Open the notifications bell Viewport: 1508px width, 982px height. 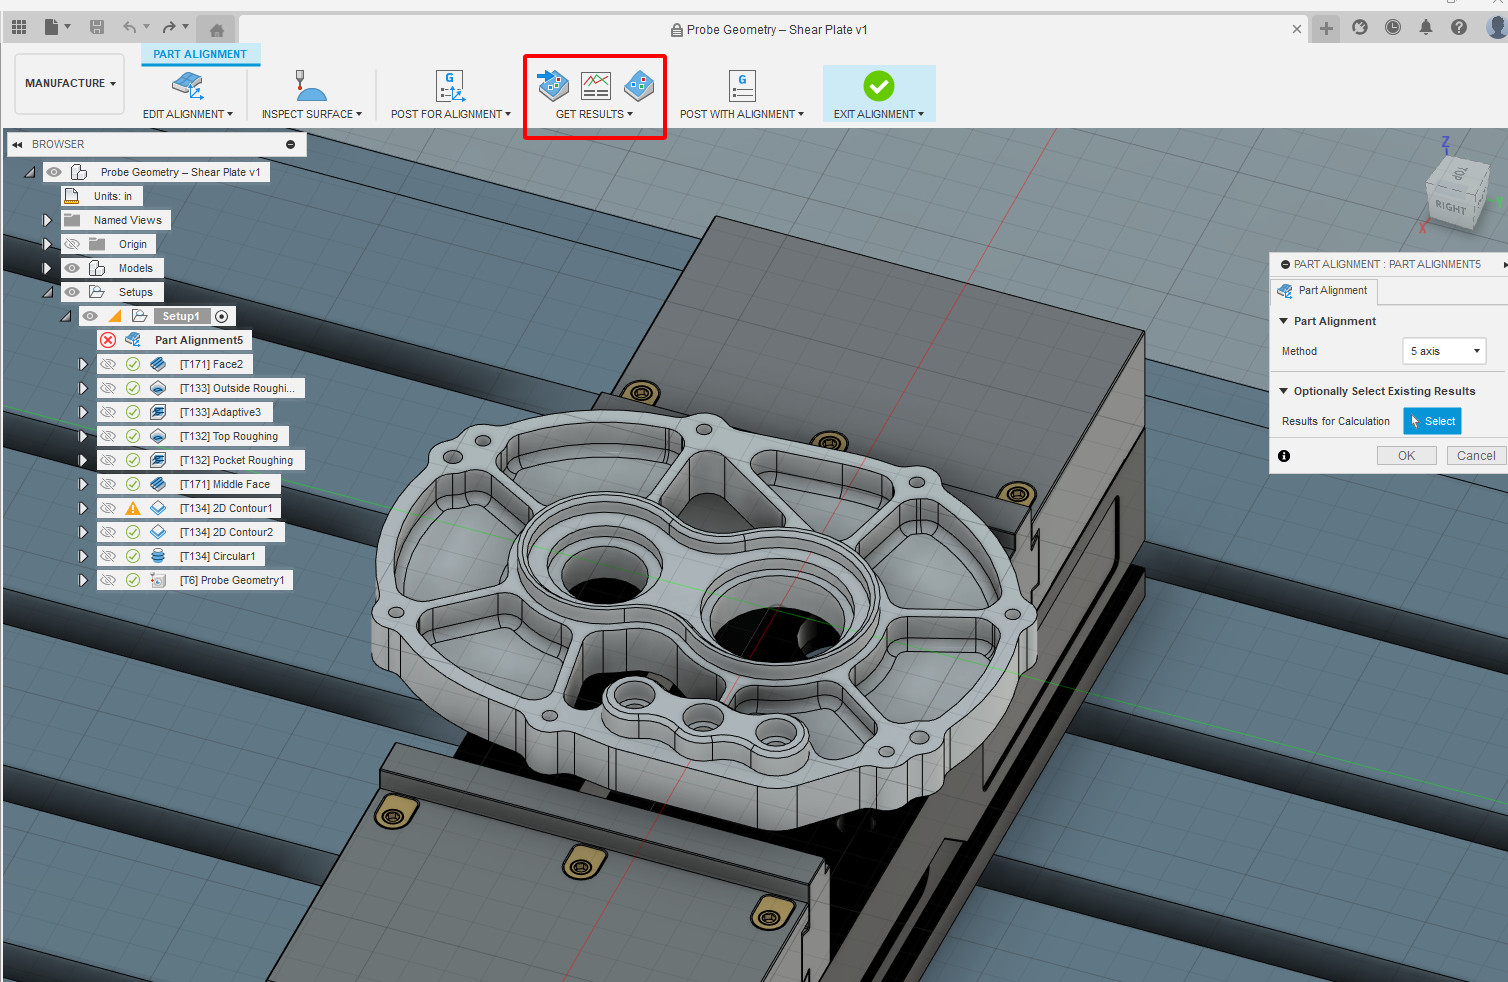pos(1426,28)
